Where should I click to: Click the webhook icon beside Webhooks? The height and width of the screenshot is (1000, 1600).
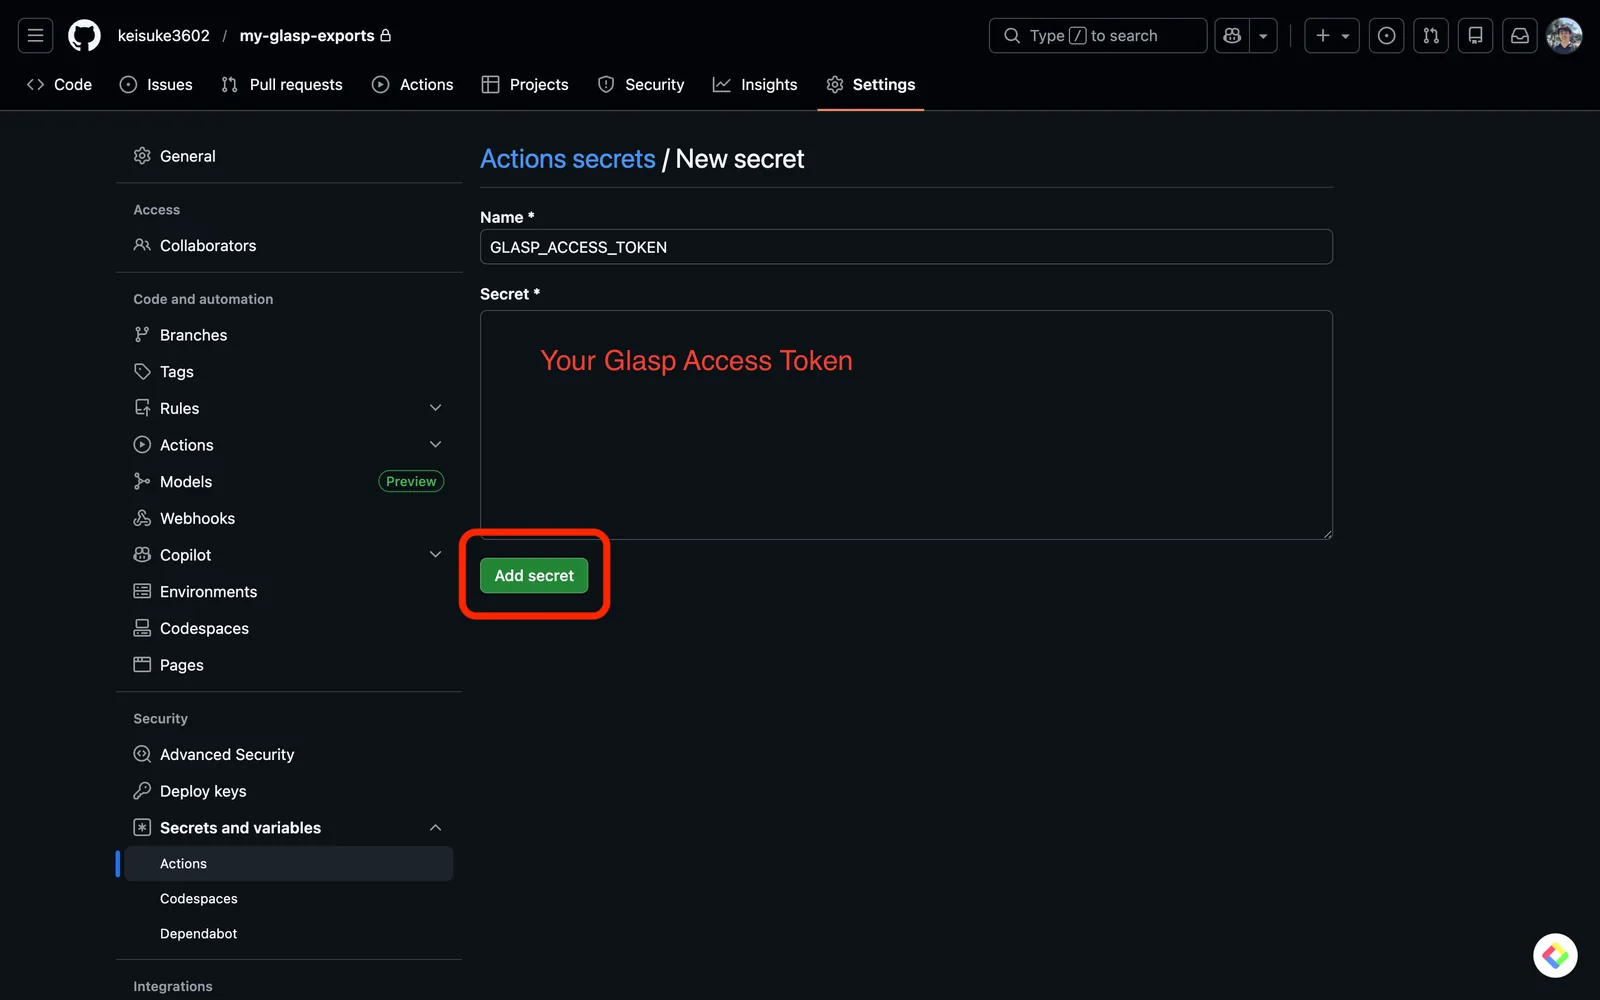pyautogui.click(x=142, y=518)
